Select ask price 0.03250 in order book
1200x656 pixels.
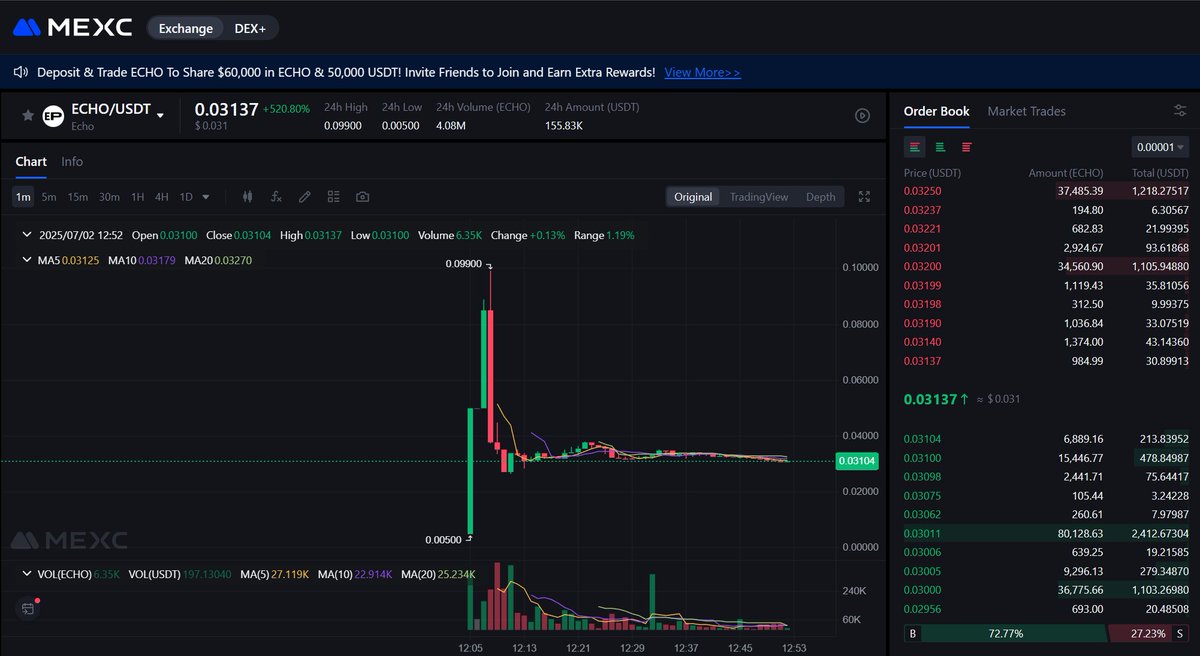point(922,191)
